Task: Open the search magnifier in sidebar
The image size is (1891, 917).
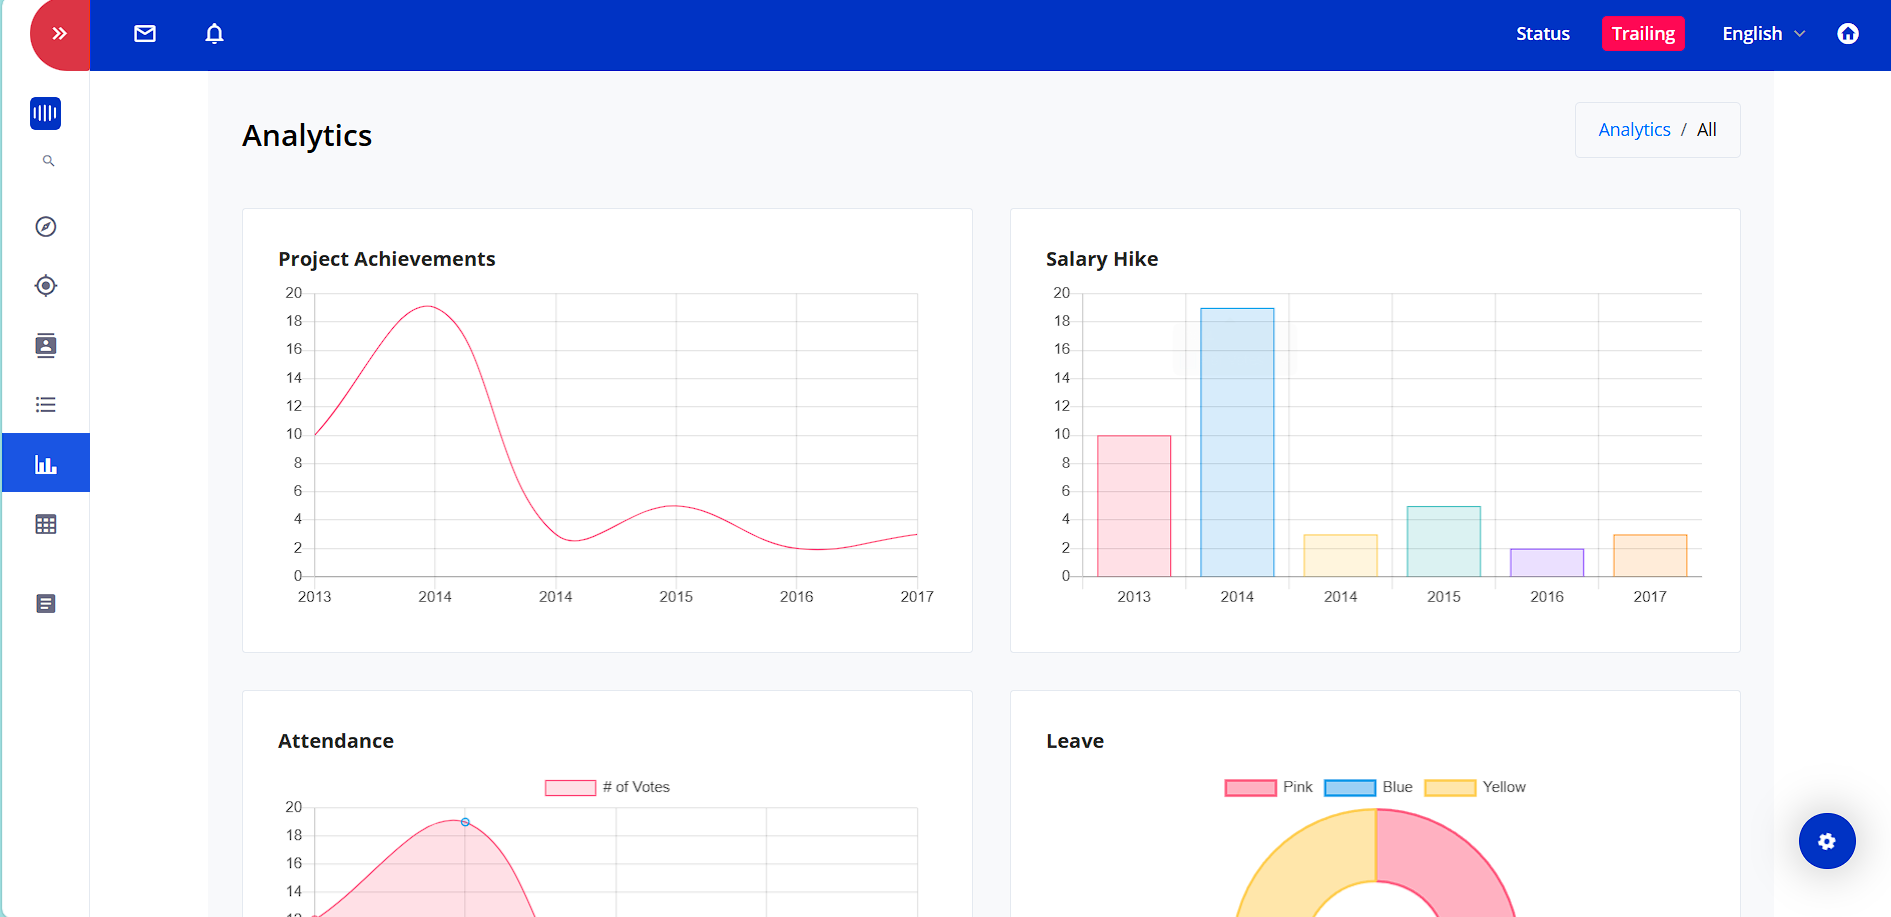Action: (48, 161)
